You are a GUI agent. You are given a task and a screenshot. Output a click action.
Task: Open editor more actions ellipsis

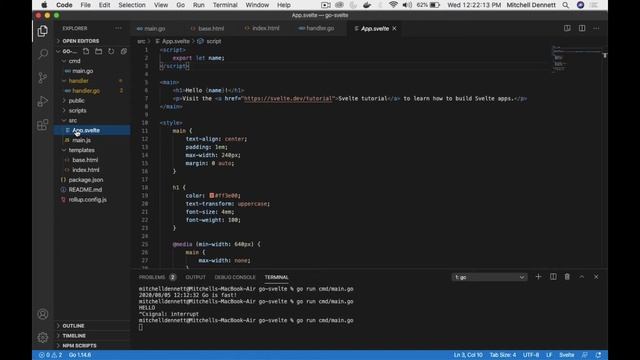pos(596,28)
